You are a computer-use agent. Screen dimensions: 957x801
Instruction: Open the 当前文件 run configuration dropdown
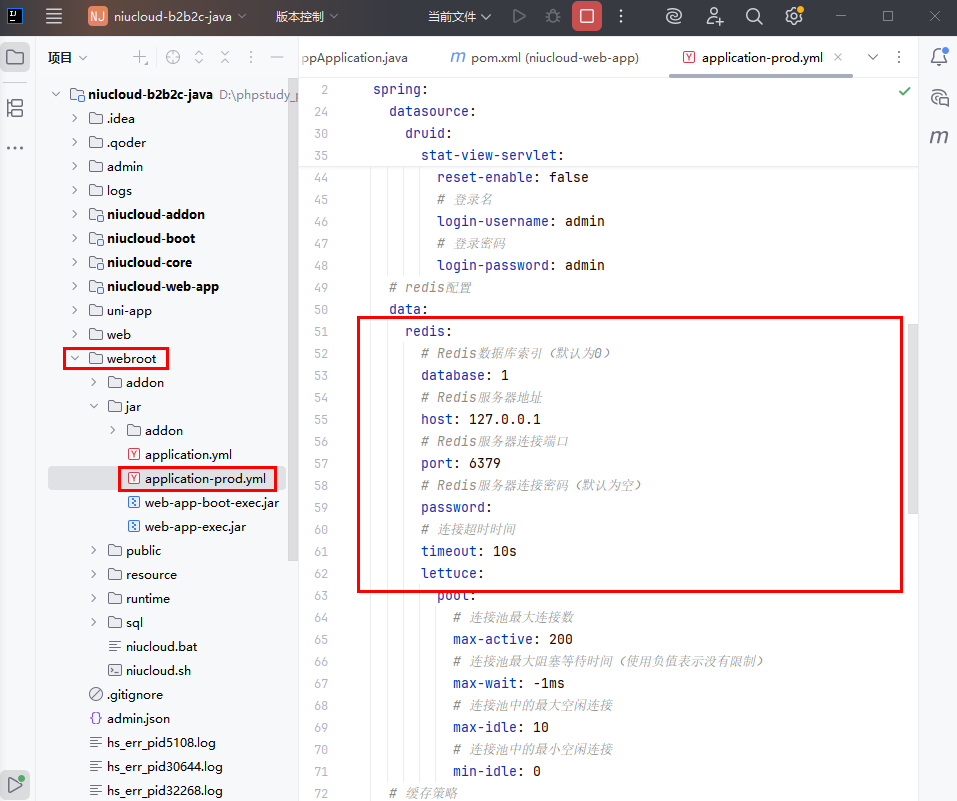click(x=459, y=16)
